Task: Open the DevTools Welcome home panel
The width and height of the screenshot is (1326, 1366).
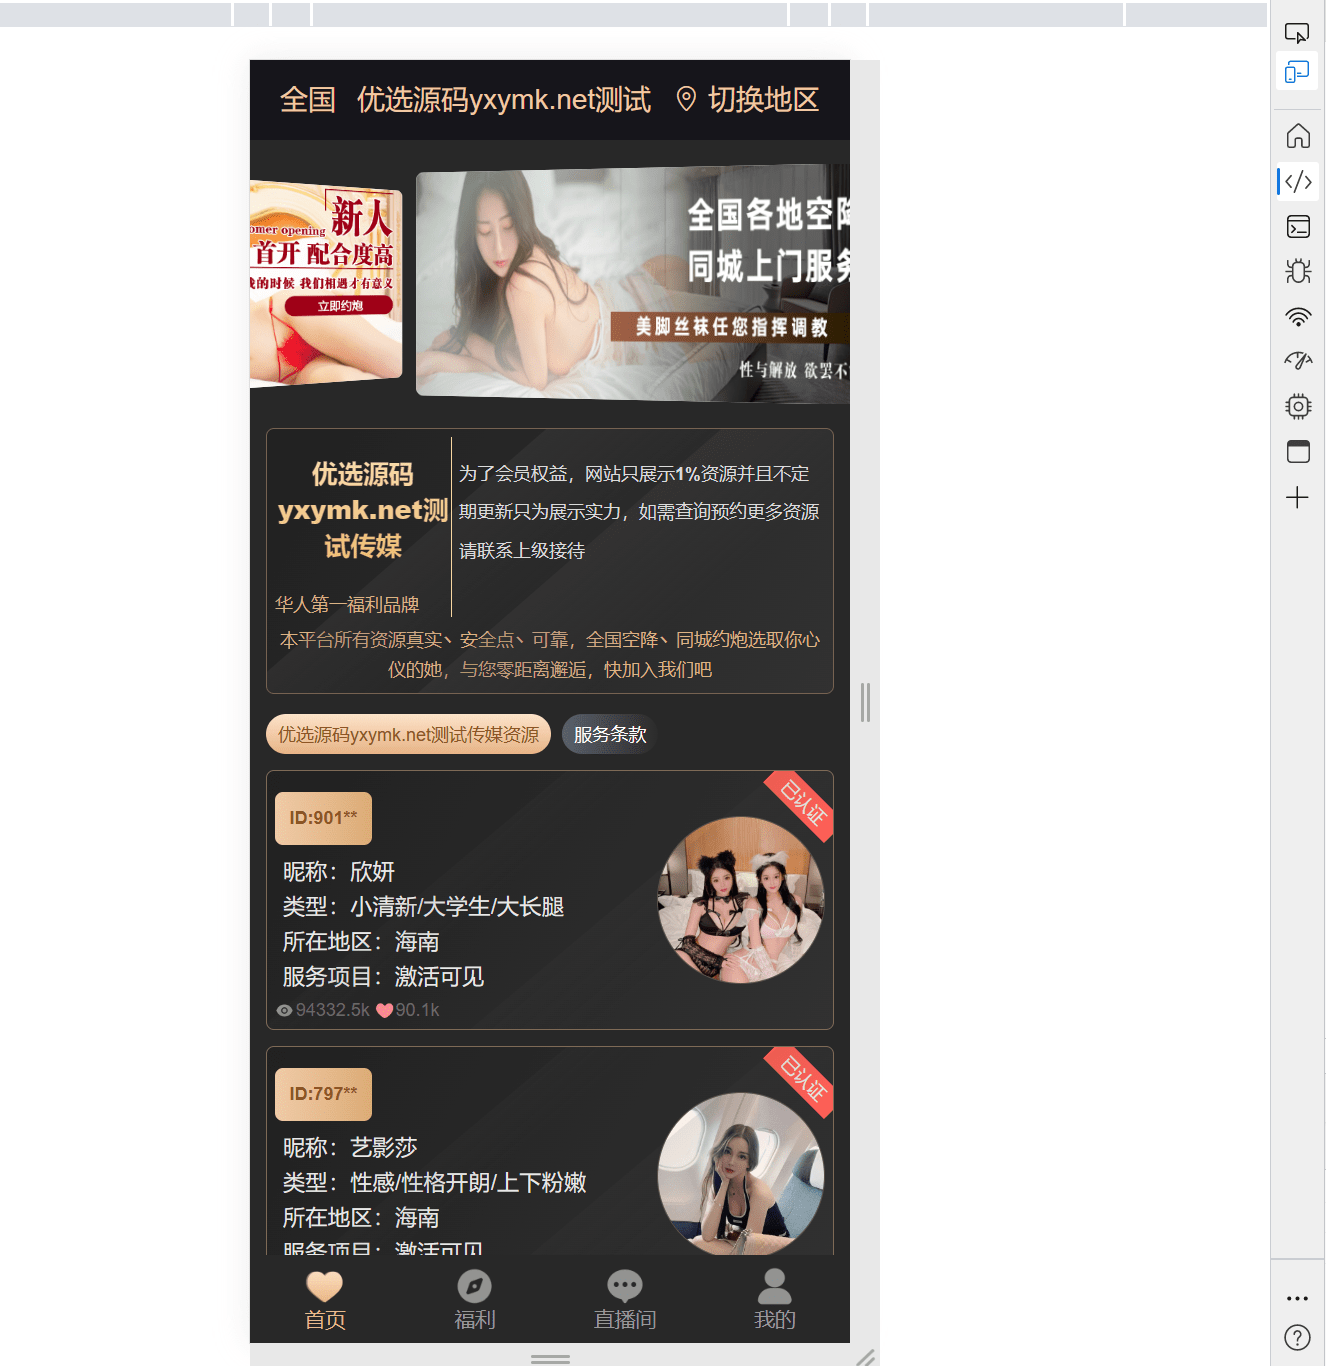Action: pos(1298,135)
